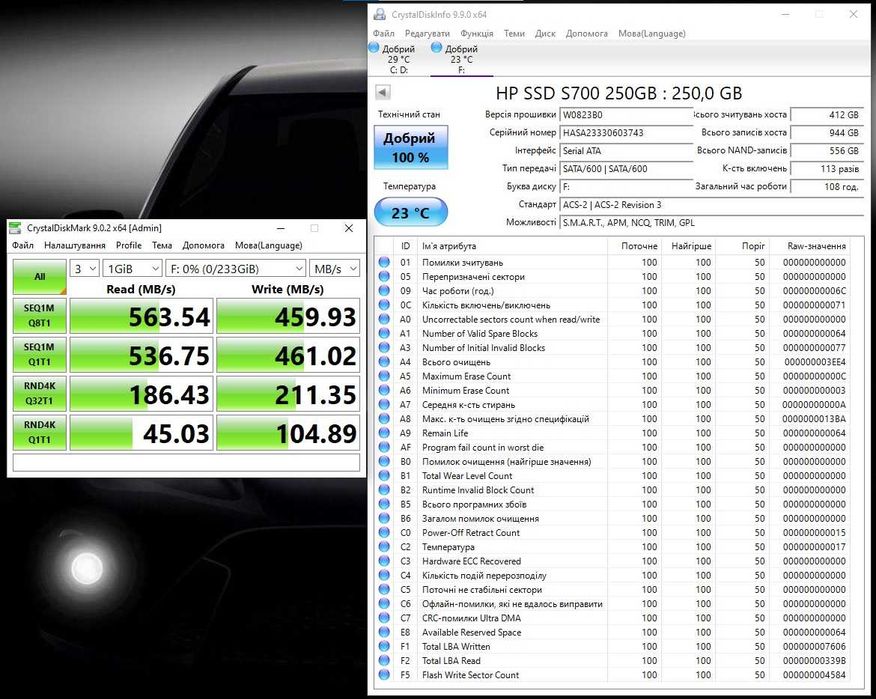Open the Функція menu in CrystalDiskInfo

pyautogui.click(x=477, y=34)
